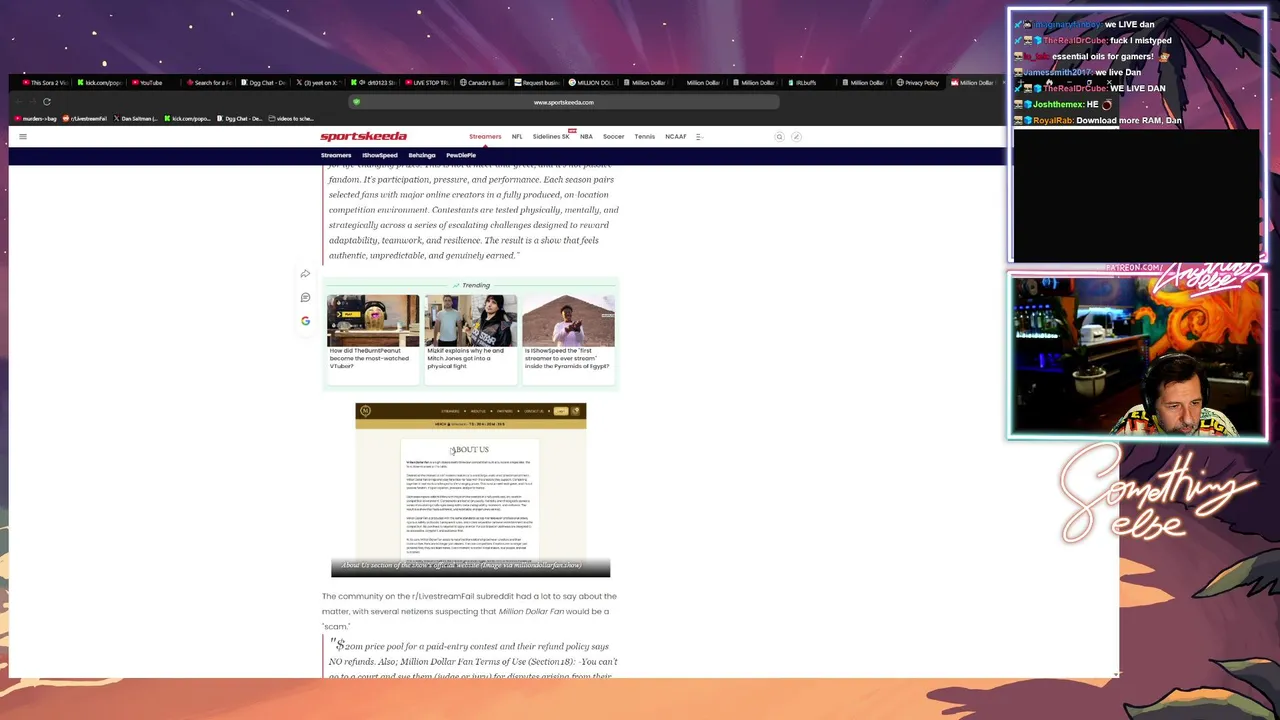Expand the more sports dropdown
This screenshot has width=1280, height=720.
[x=699, y=137]
